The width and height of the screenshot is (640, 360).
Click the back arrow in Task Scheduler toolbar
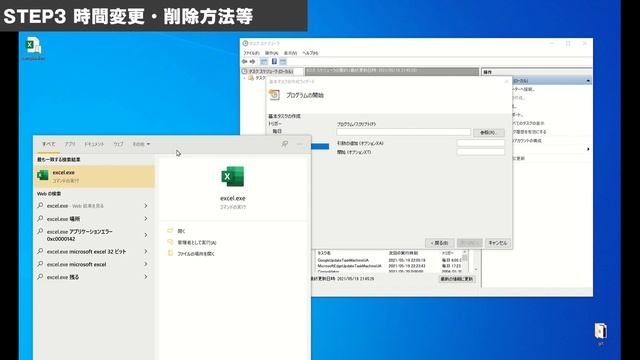coord(244,62)
